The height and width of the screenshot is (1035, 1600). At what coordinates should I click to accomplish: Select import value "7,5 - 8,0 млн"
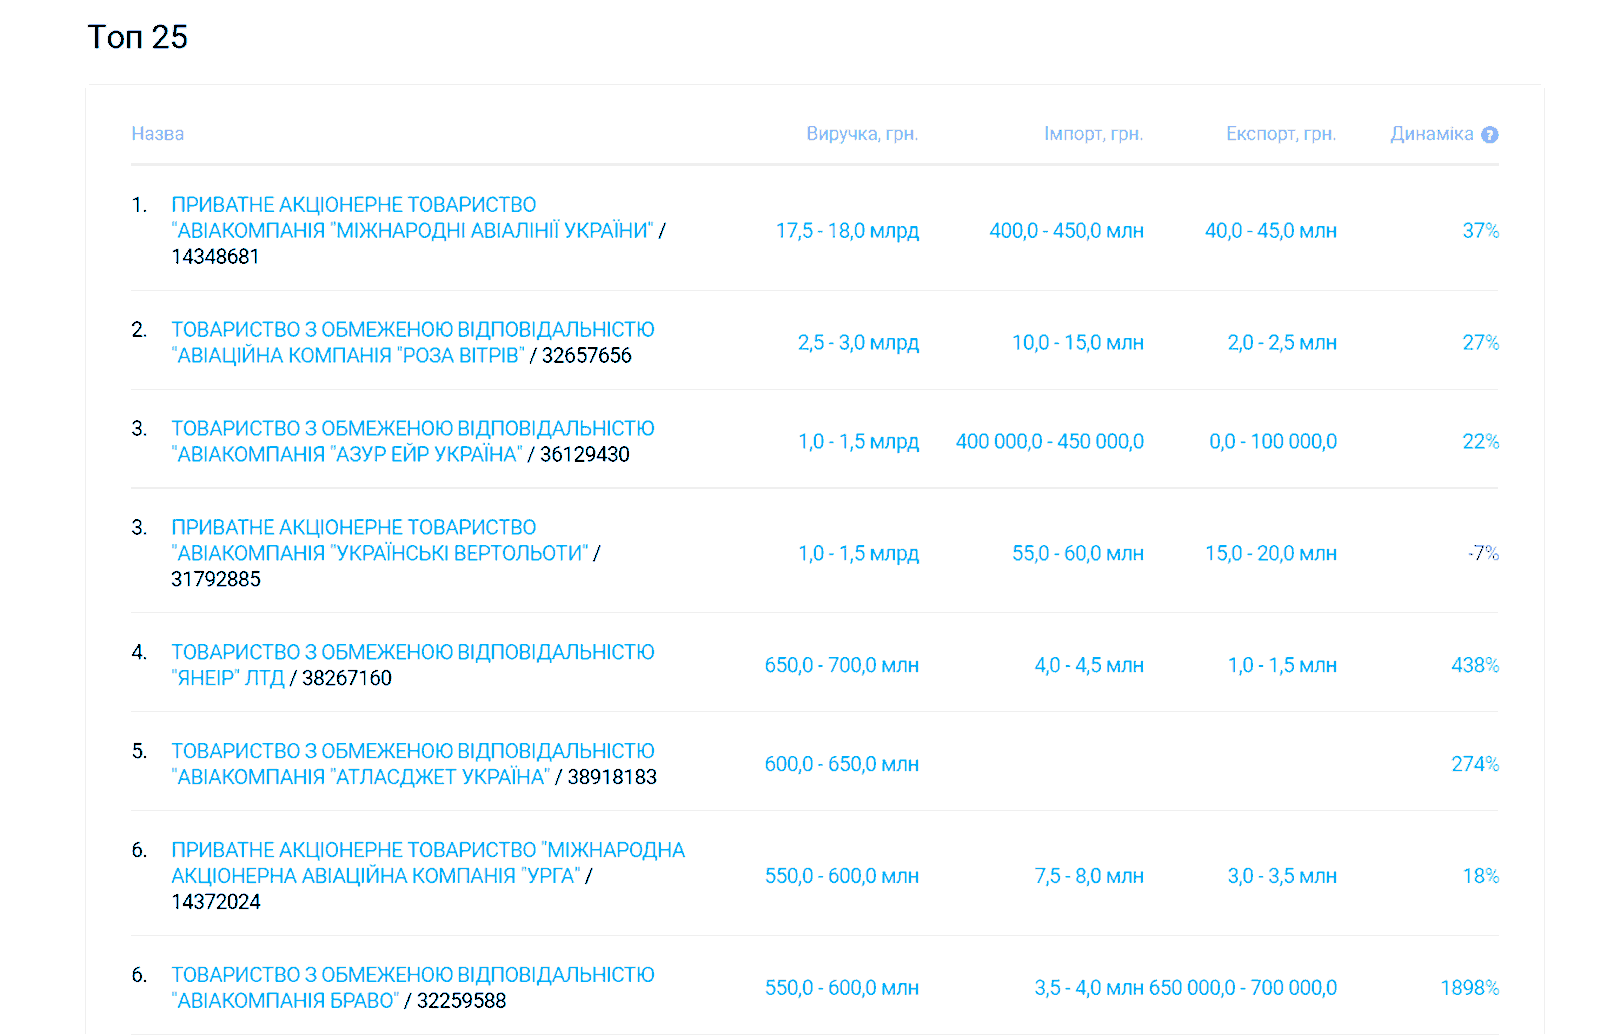(x=1089, y=877)
